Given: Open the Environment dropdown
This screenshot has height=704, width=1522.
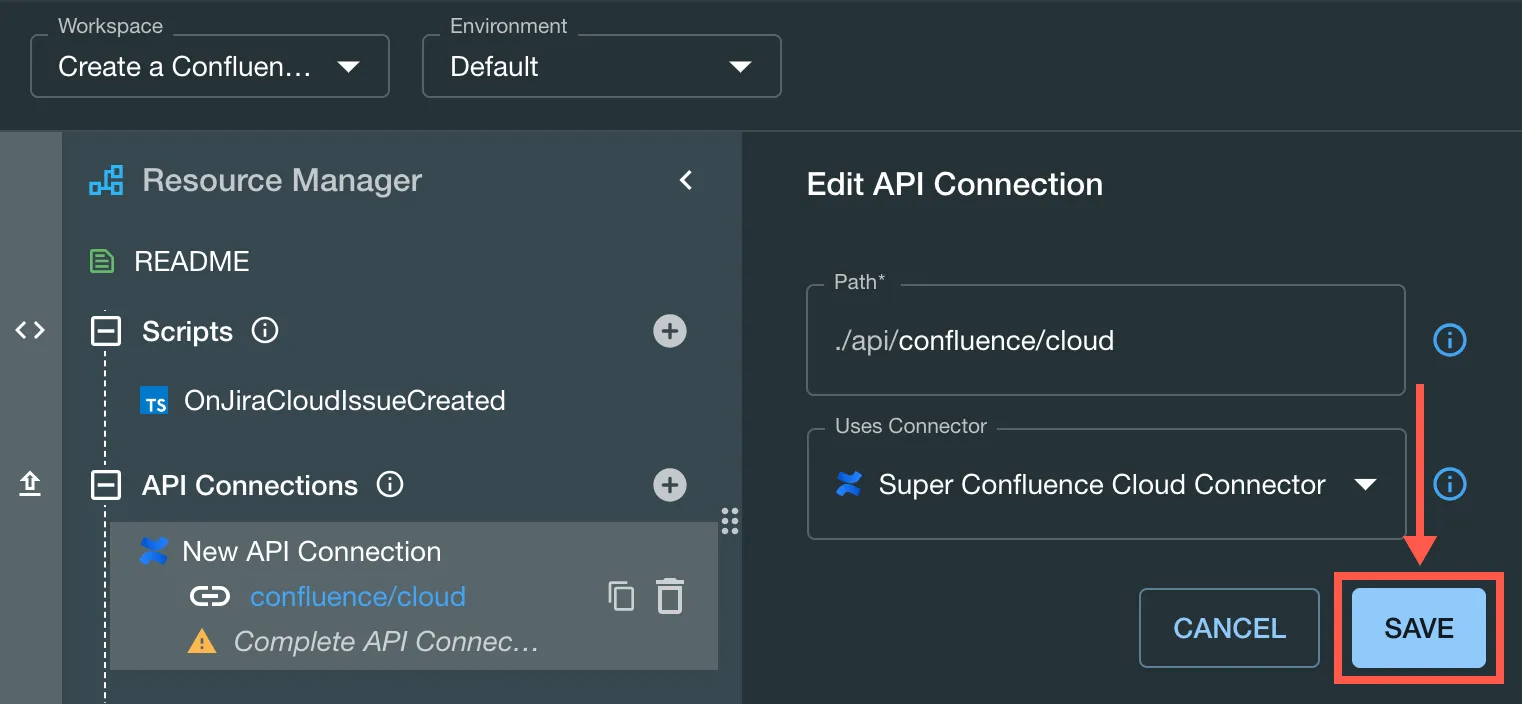Looking at the screenshot, I should [x=601, y=67].
